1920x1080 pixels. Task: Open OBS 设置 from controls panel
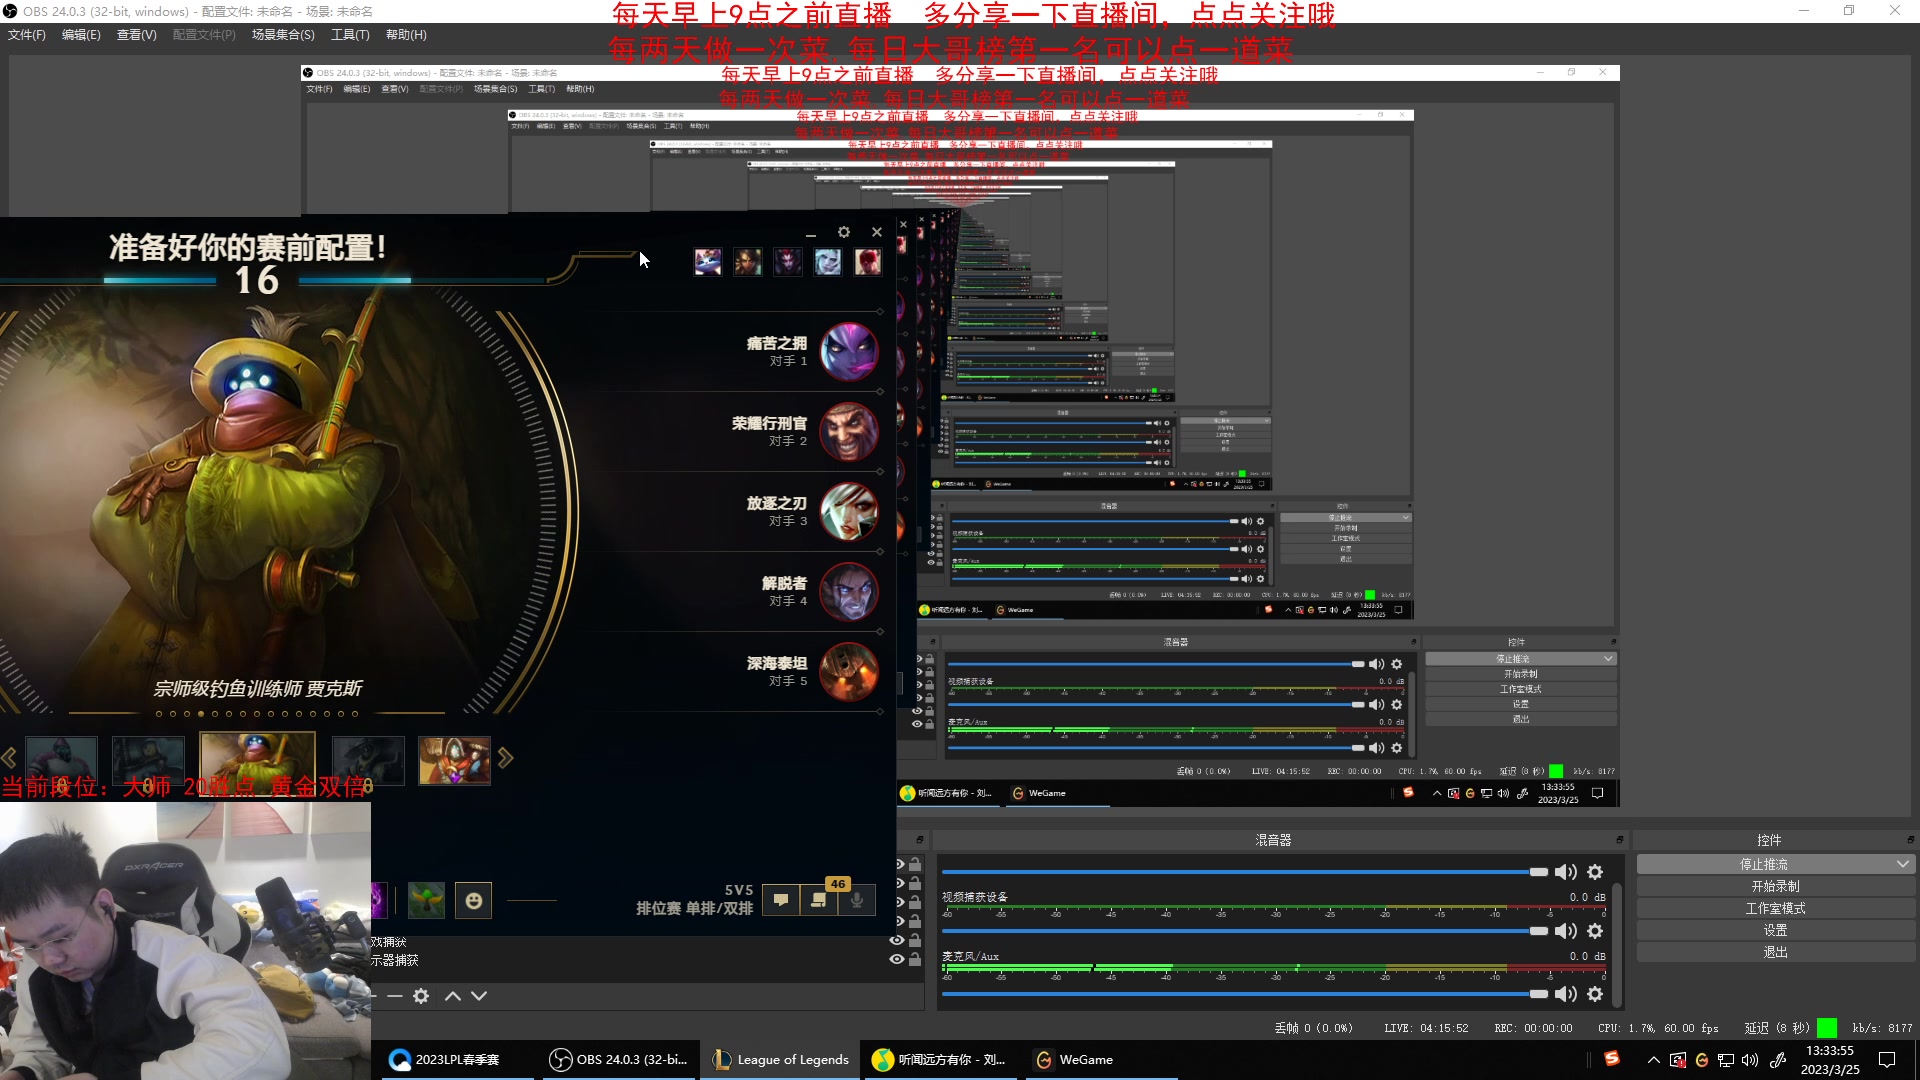coord(1776,930)
